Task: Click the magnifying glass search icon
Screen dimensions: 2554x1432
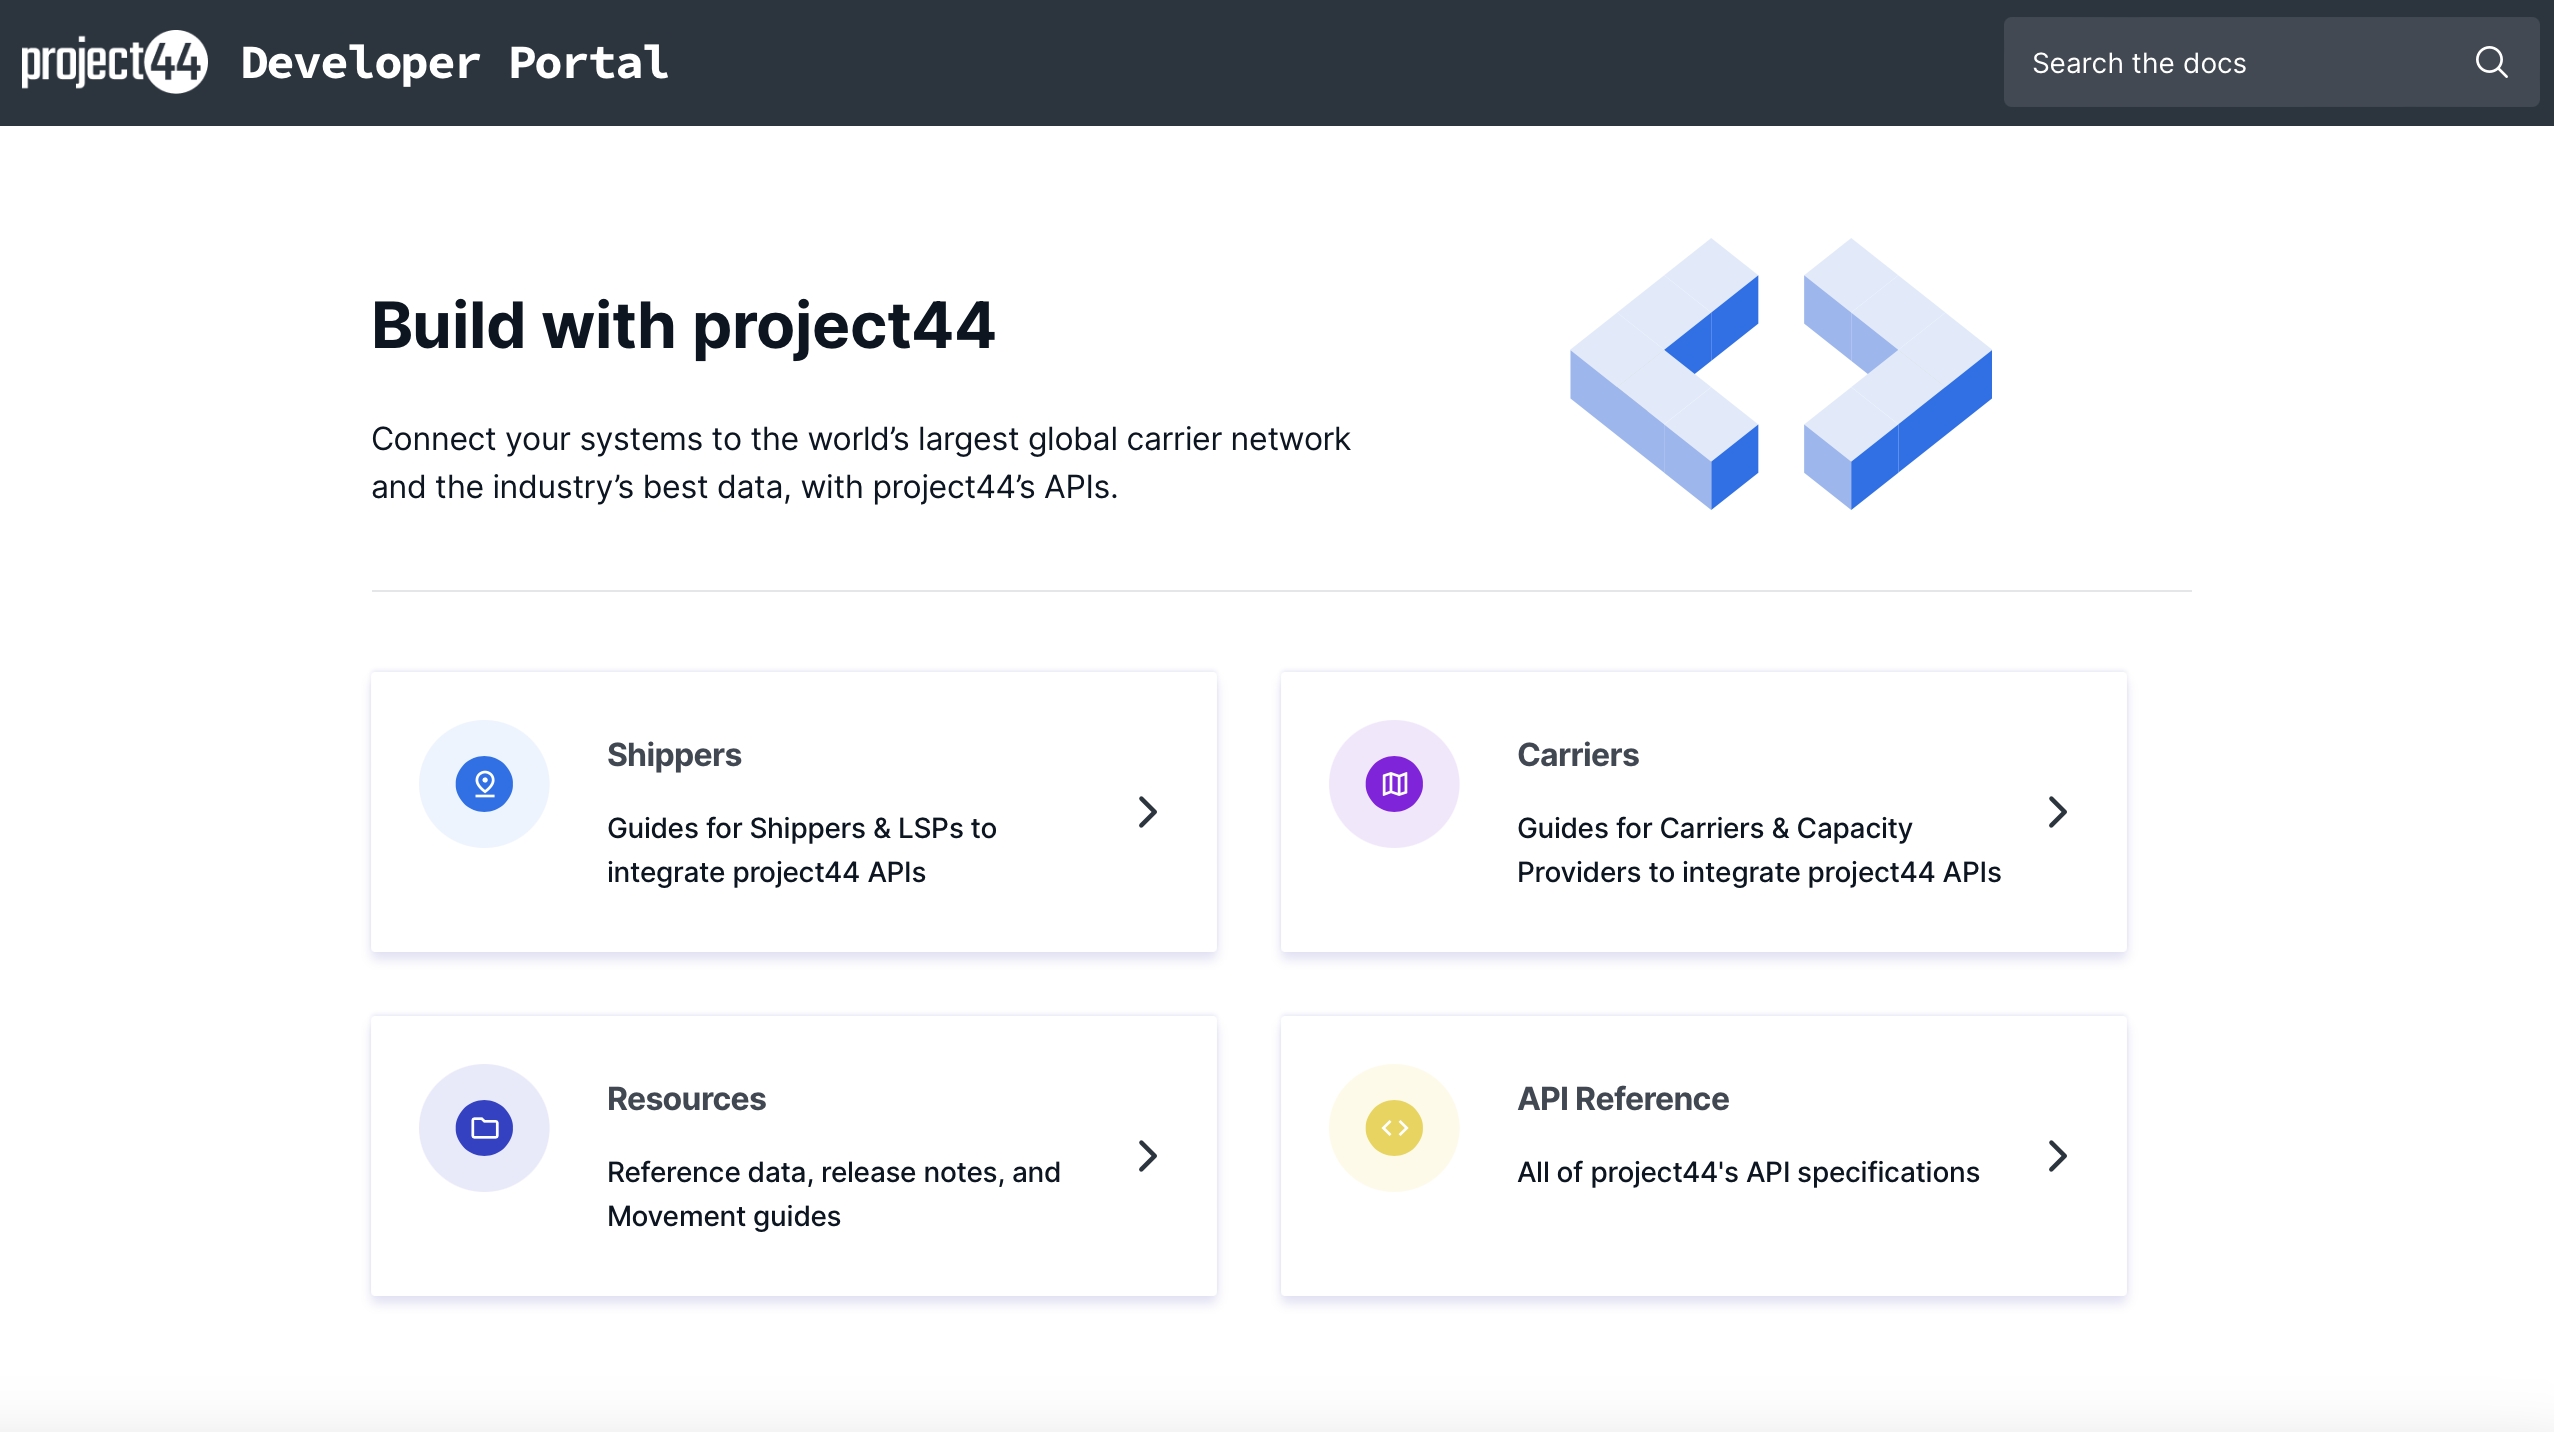Action: click(2491, 63)
